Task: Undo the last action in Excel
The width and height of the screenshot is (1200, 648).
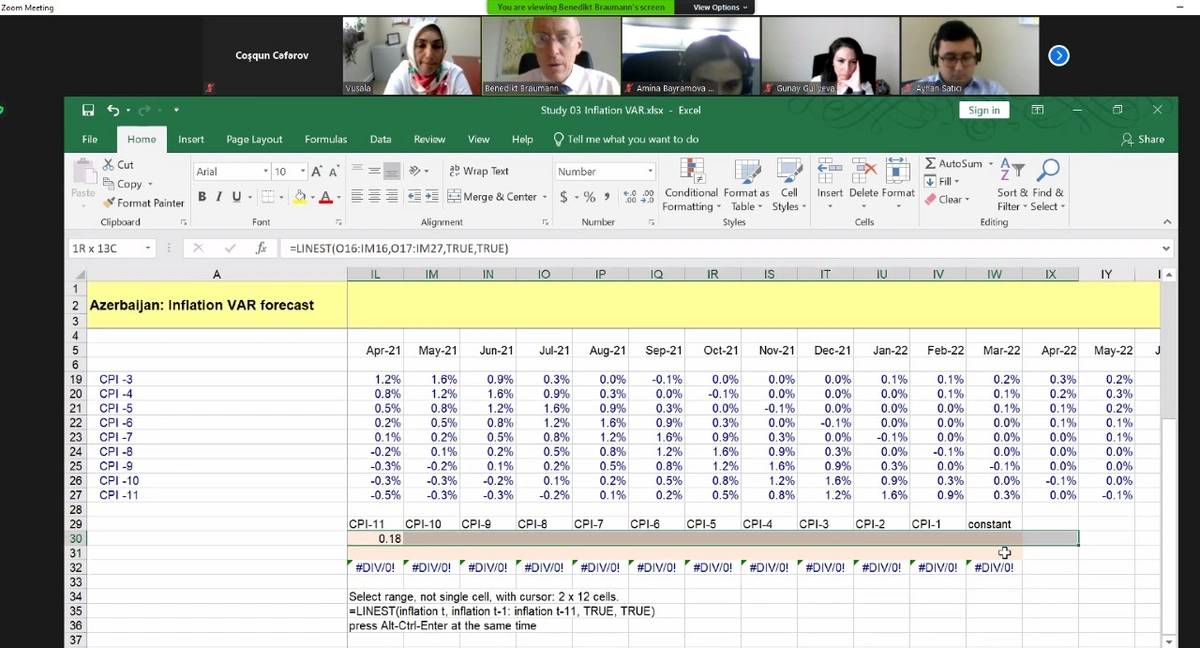Action: pos(113,110)
